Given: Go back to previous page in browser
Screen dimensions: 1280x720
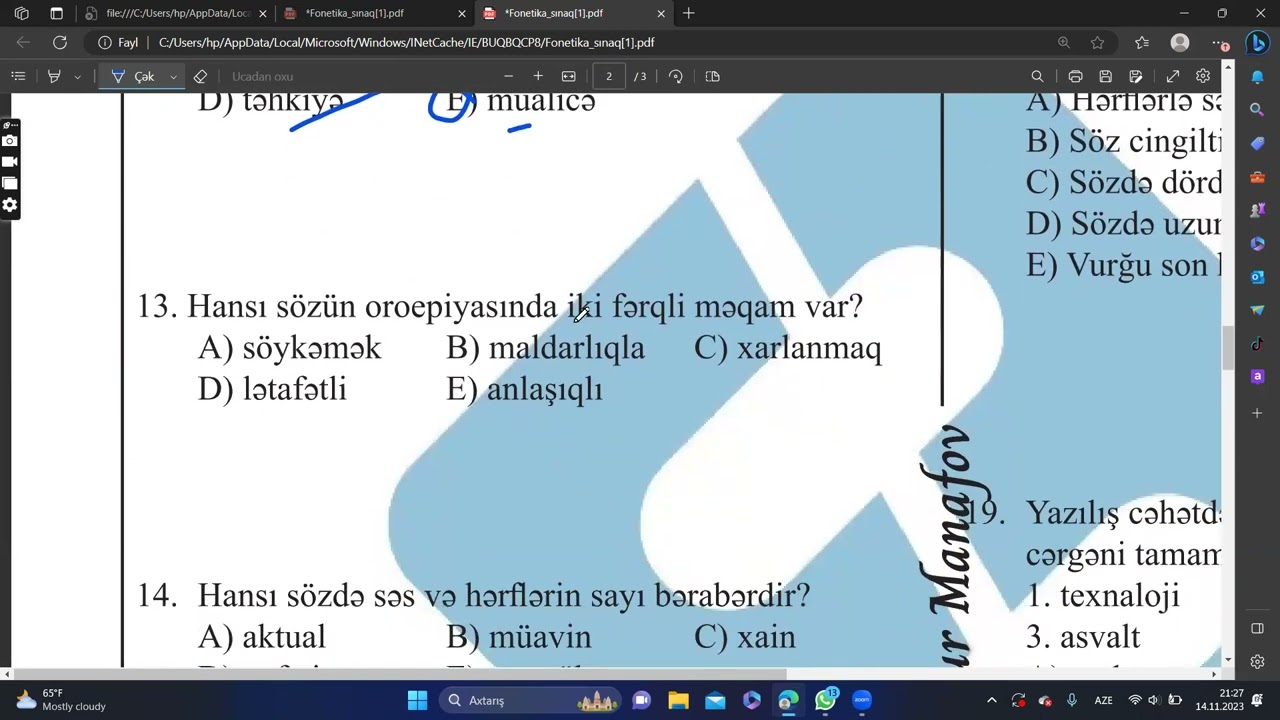Looking at the screenshot, I should [23, 43].
